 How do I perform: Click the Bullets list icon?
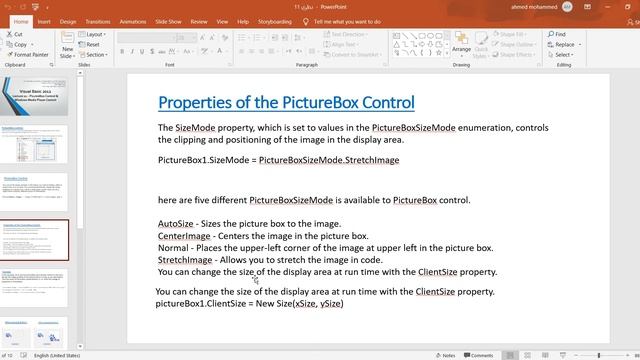[242, 38]
